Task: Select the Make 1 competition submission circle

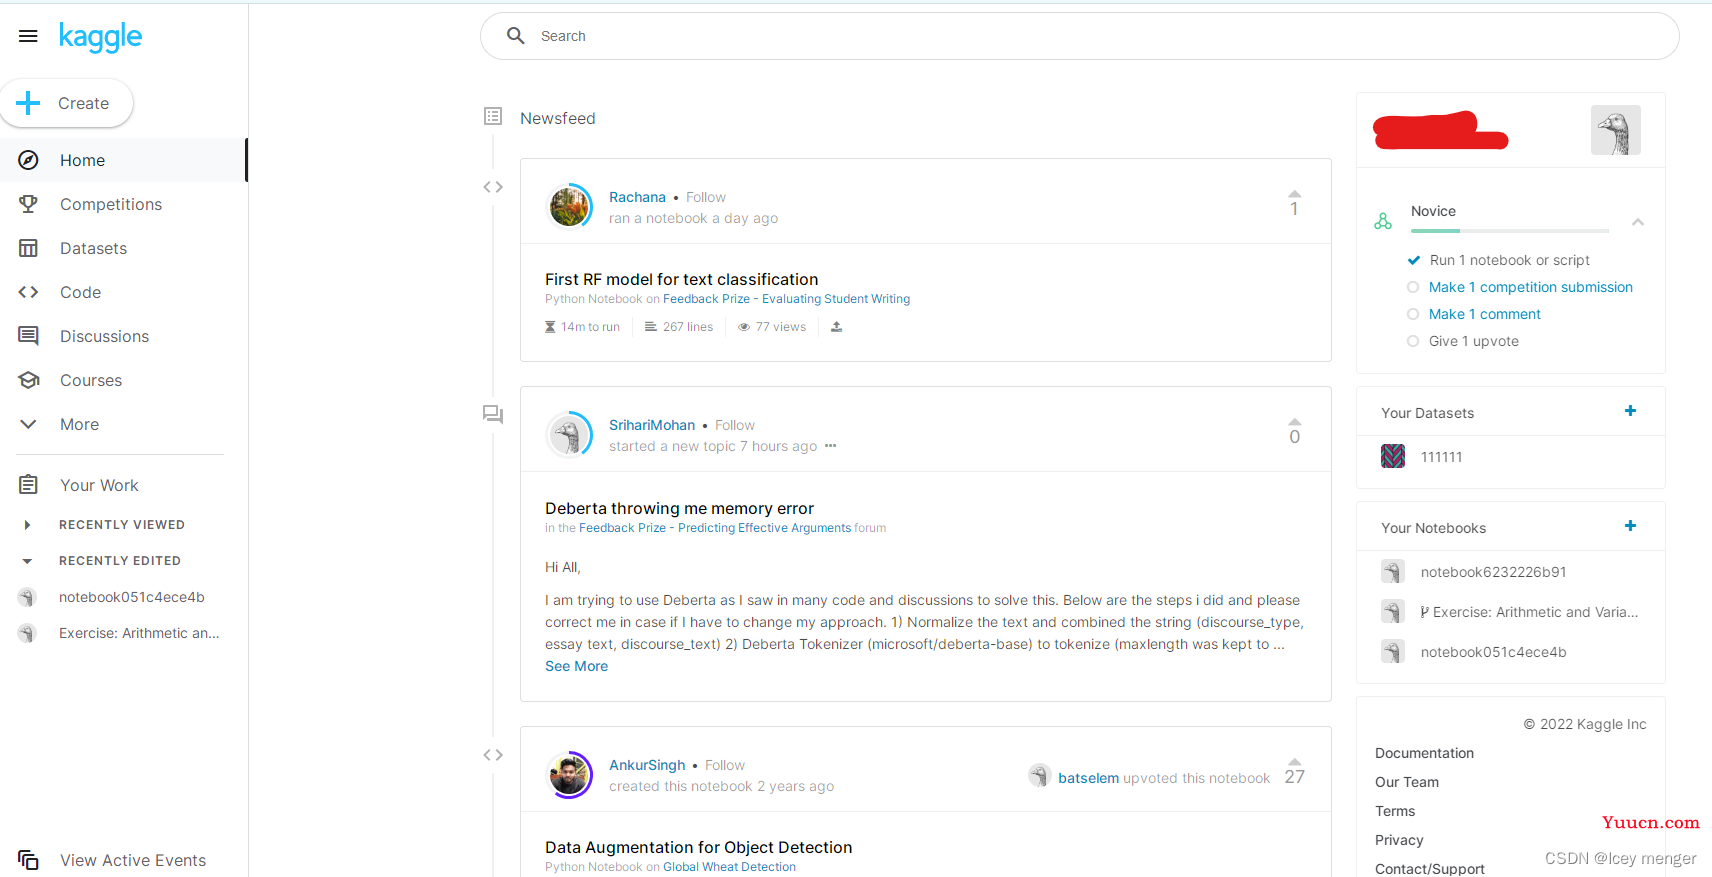Action: [x=1413, y=287]
